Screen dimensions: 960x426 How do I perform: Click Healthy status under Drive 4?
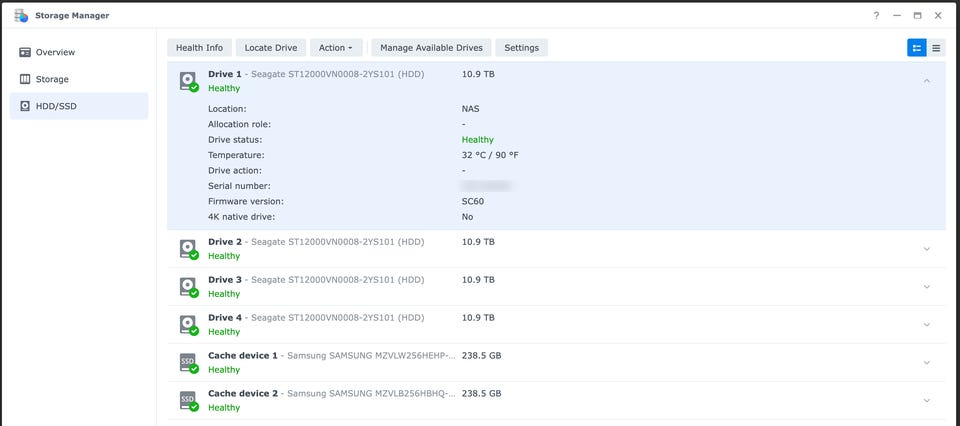tap(224, 332)
